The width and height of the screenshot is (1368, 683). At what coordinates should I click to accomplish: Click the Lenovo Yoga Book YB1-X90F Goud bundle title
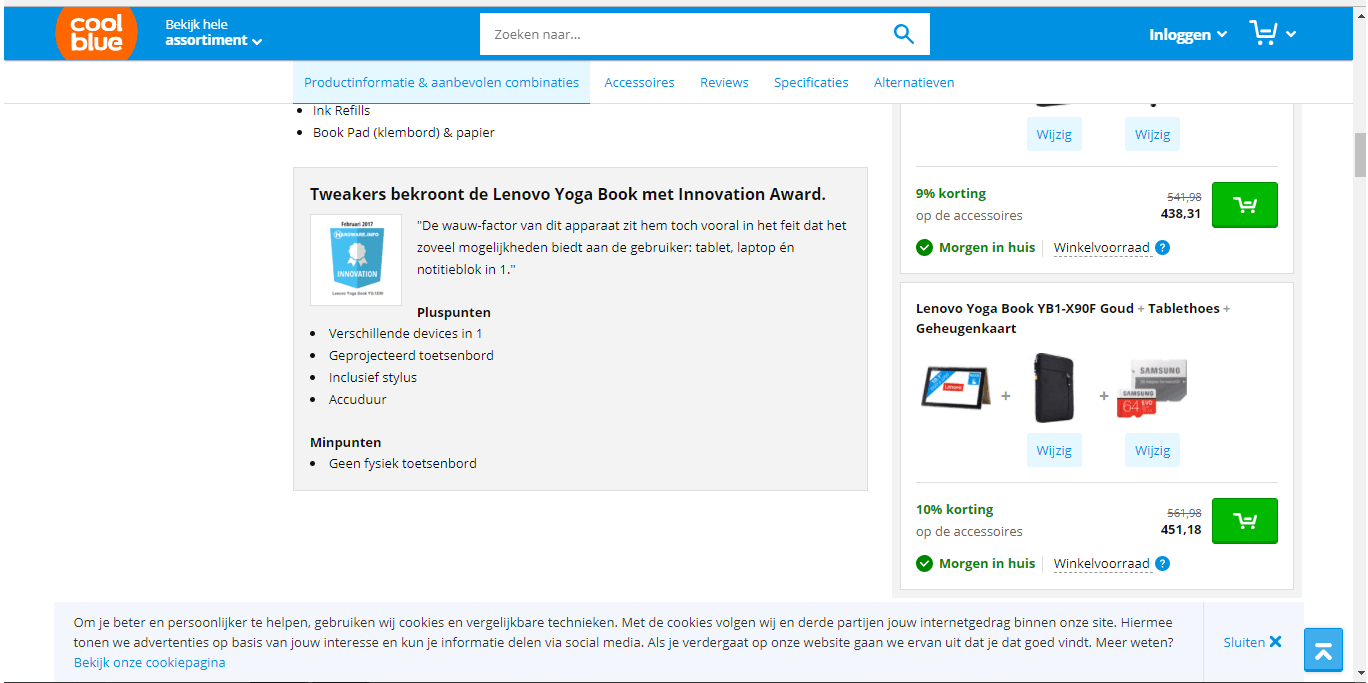[x=1073, y=318]
